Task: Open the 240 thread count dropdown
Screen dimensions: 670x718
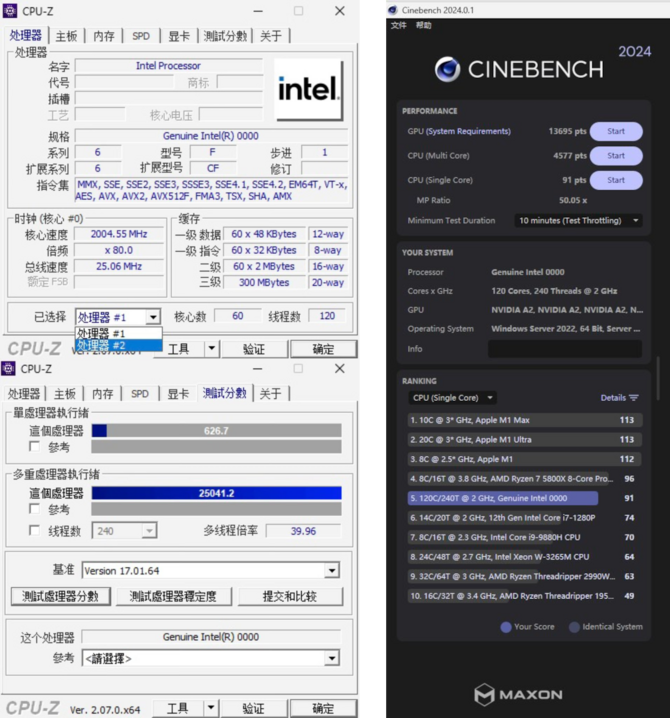Action: coord(149,531)
